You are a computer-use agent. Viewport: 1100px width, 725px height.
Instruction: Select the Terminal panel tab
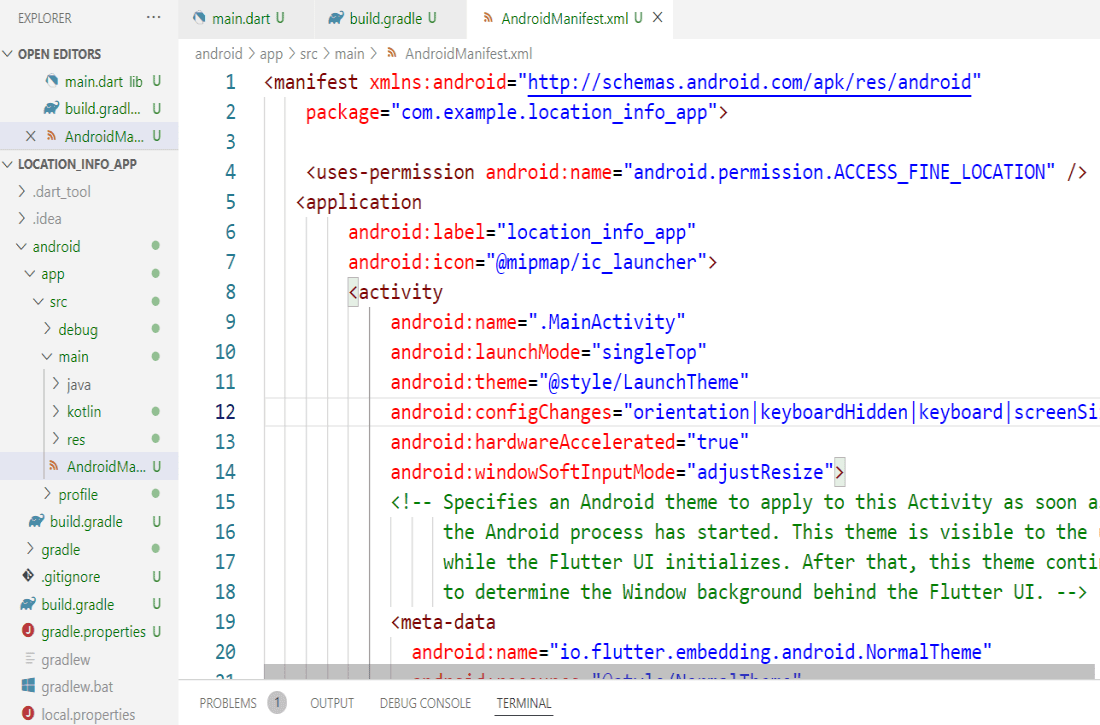click(524, 703)
